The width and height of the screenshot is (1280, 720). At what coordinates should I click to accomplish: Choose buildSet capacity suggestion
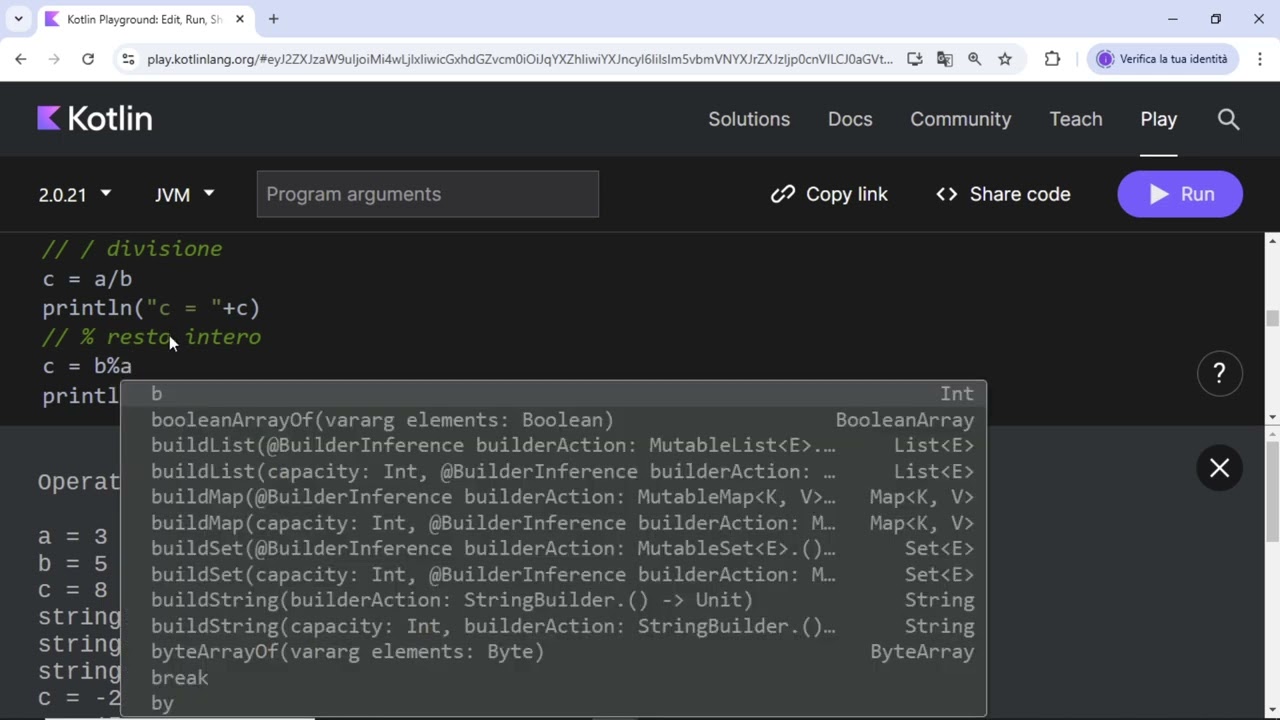tap(554, 575)
